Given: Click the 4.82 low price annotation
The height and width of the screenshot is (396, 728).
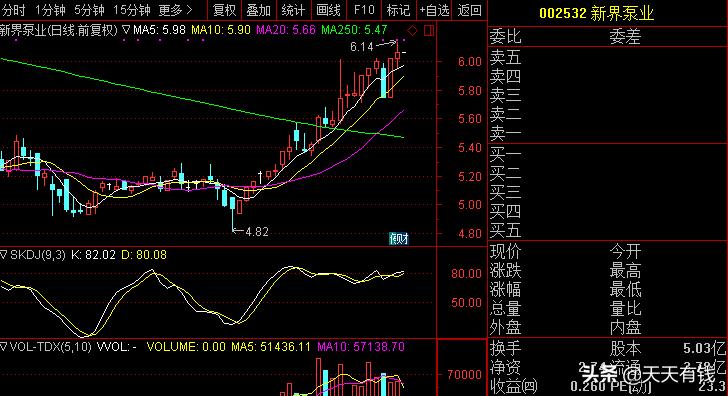Looking at the screenshot, I should [257, 232].
